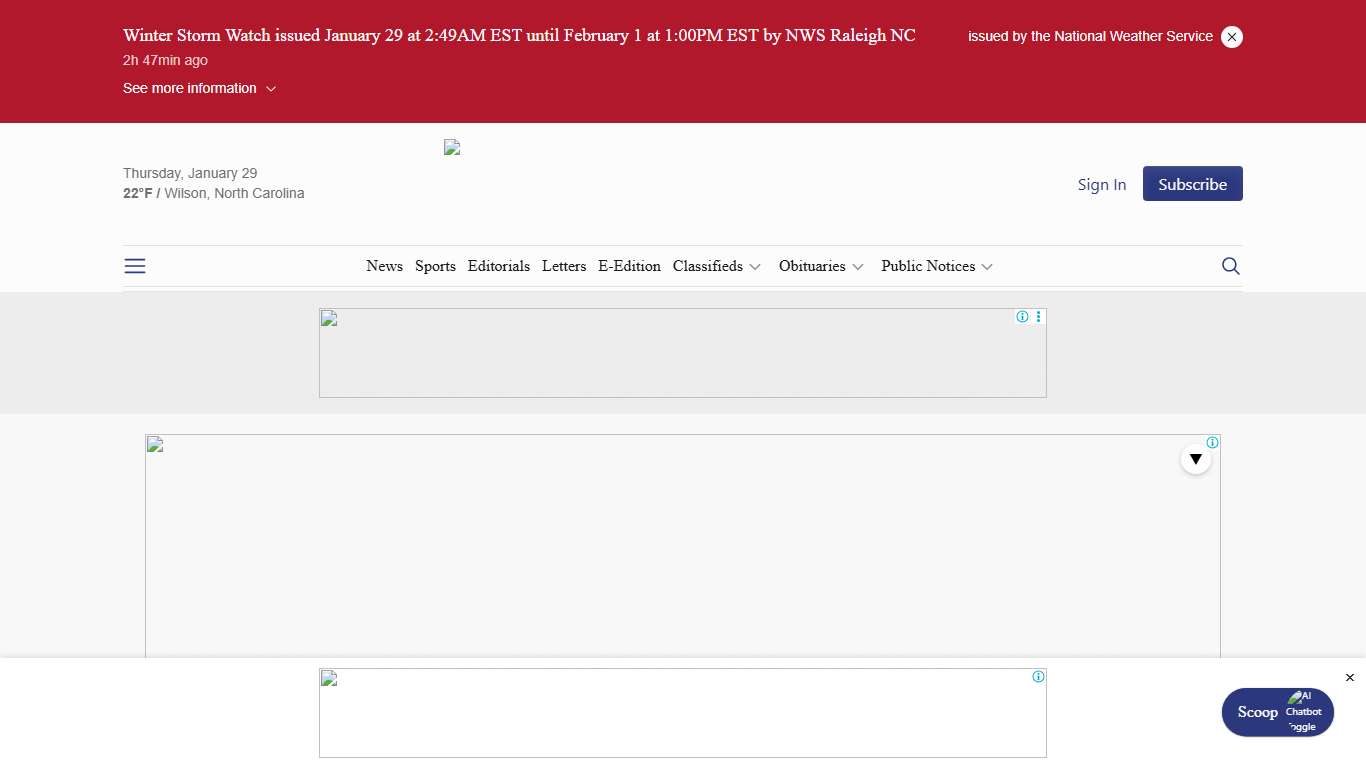Open the top banner ad info icon
1366x768 pixels.
point(1022,317)
